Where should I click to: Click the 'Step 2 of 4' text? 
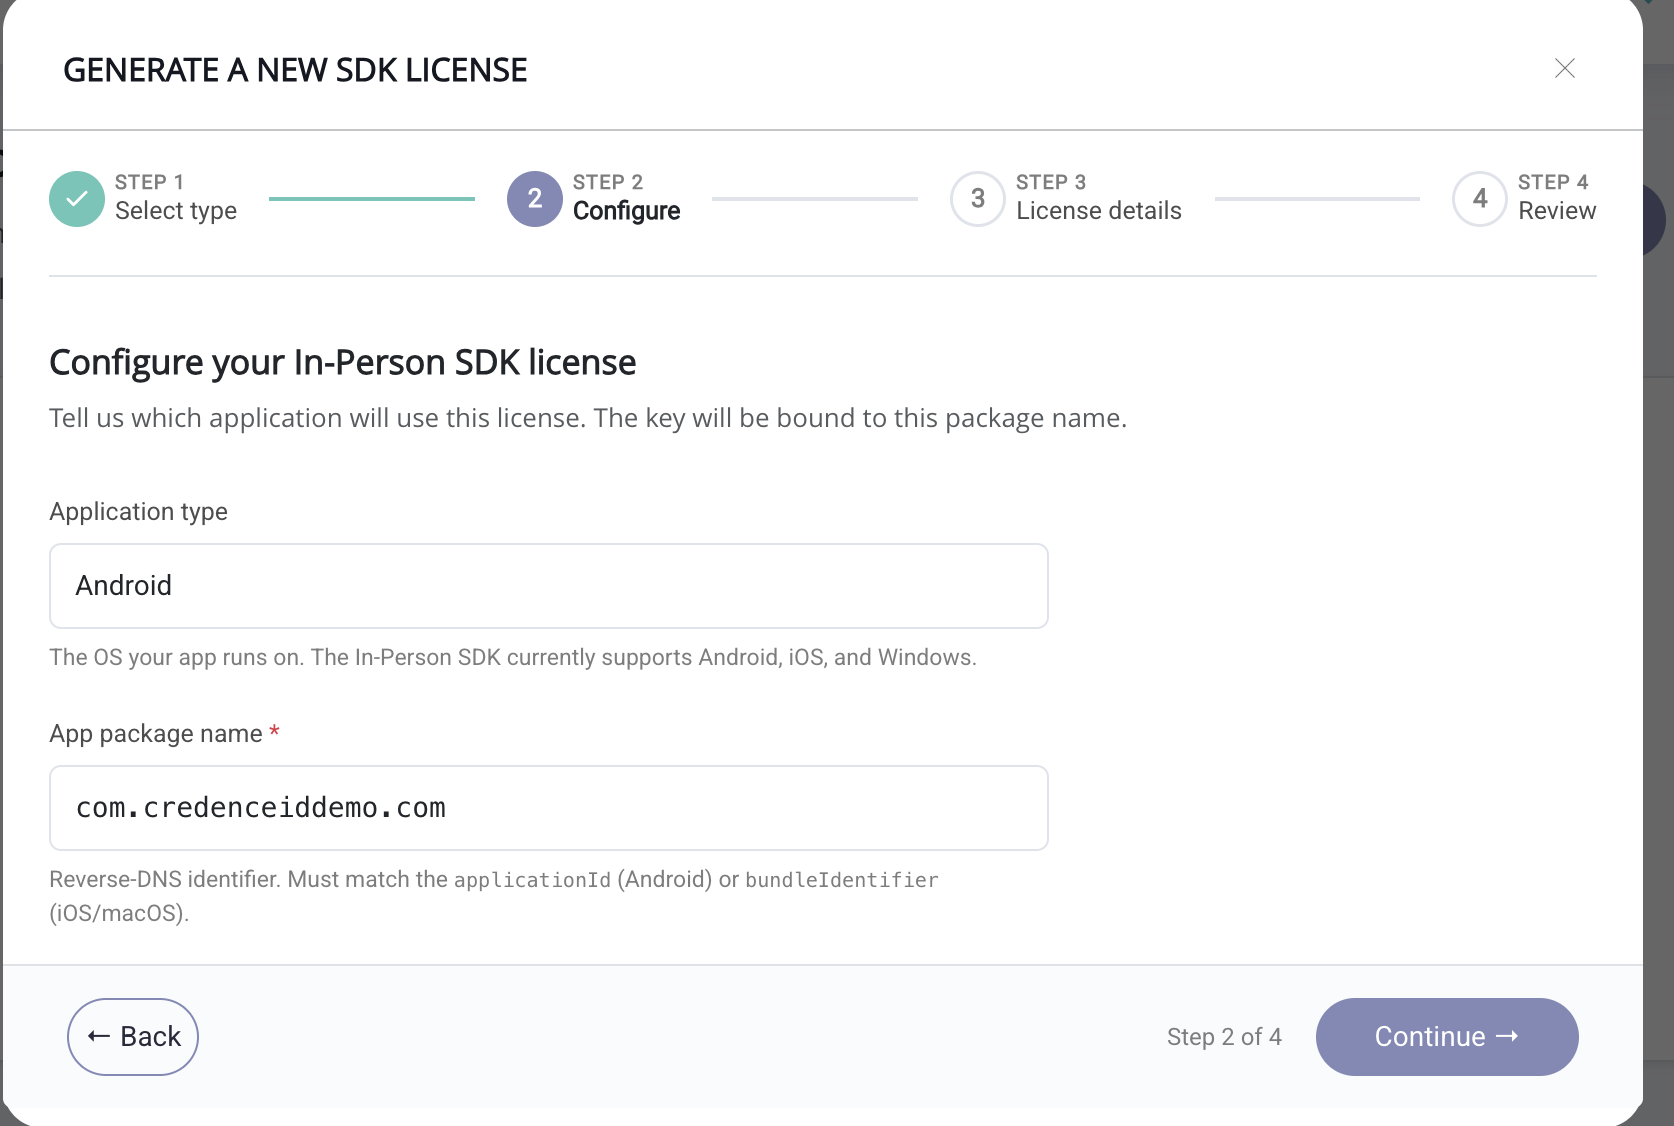click(1224, 1037)
